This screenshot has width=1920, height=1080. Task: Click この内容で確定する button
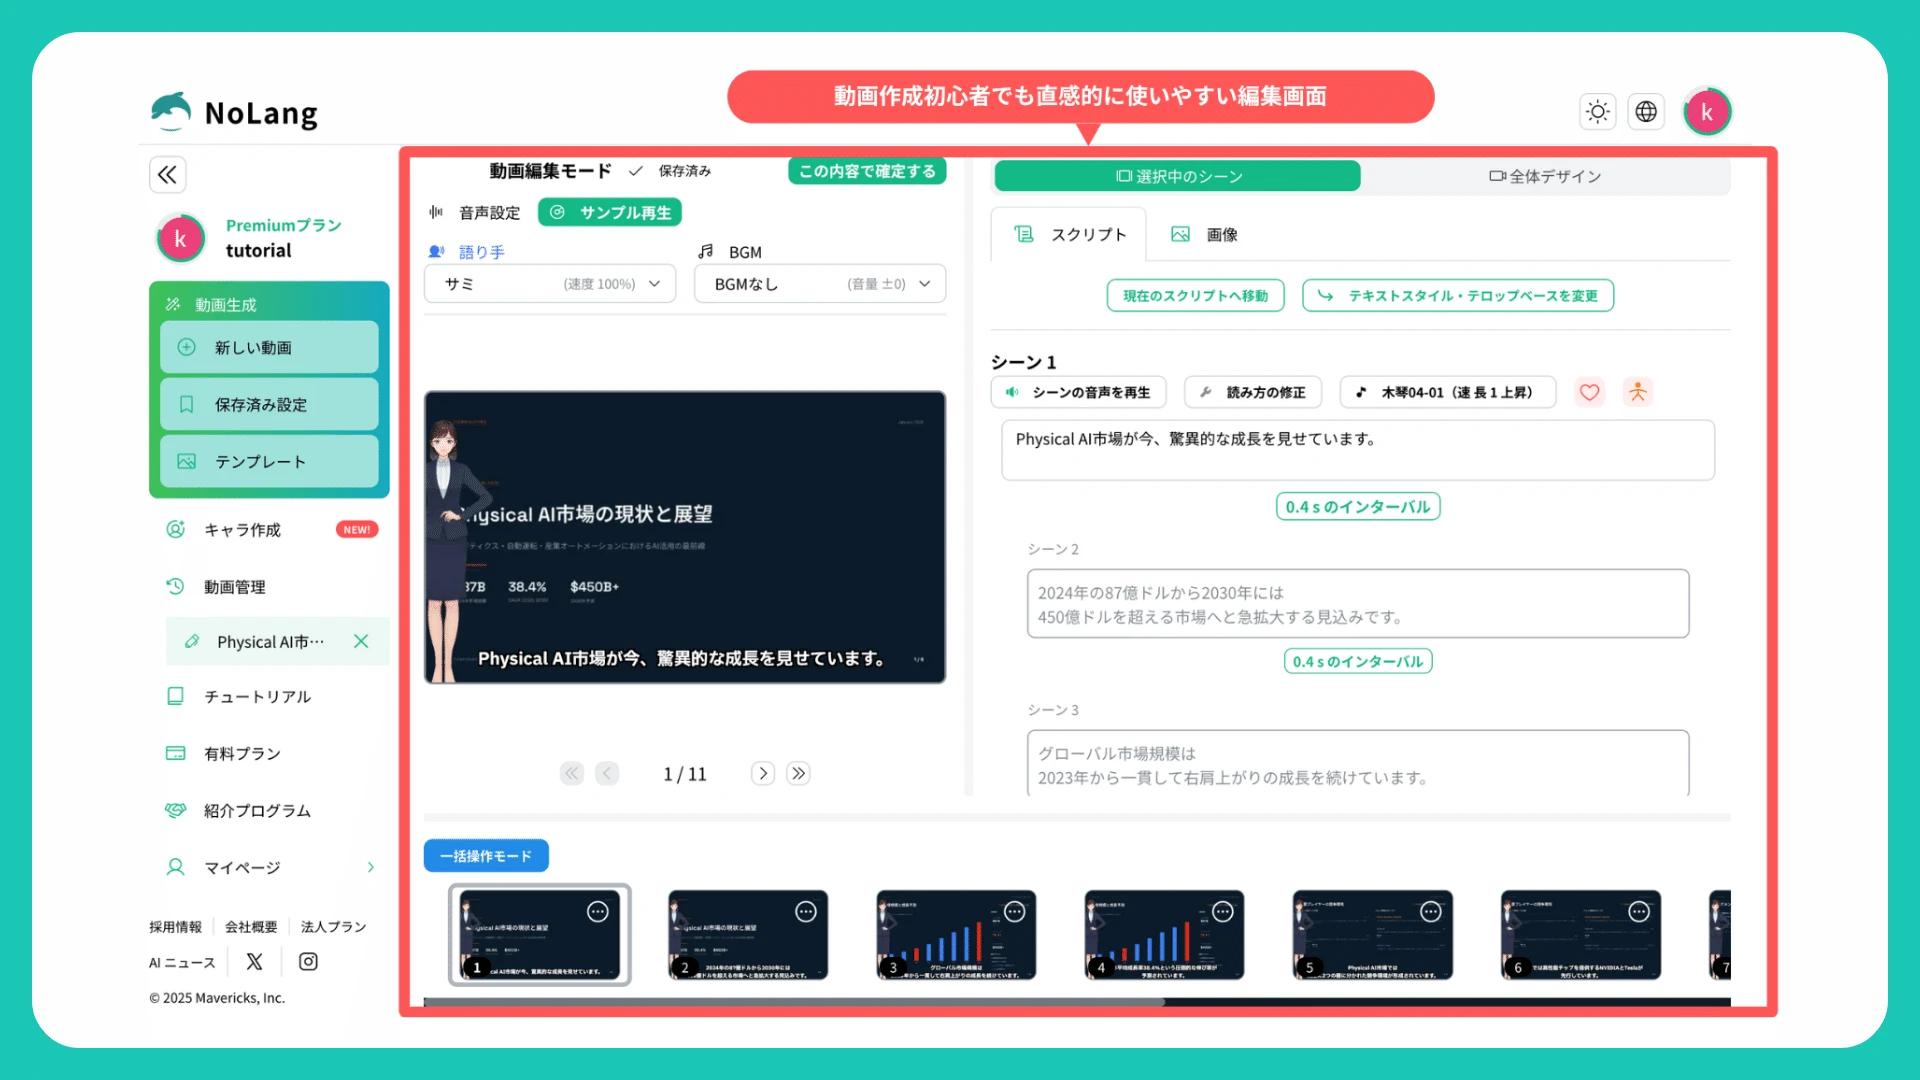coord(867,171)
